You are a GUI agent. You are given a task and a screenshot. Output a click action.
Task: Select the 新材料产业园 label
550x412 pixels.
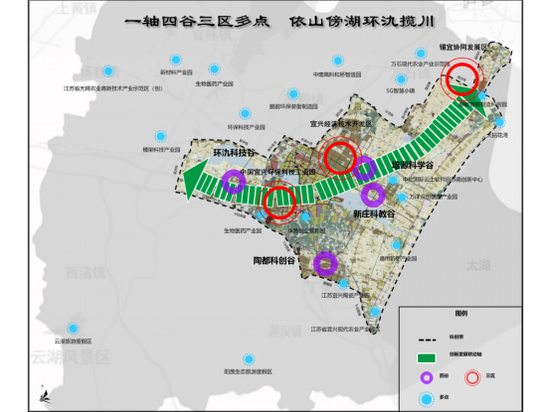176,72
